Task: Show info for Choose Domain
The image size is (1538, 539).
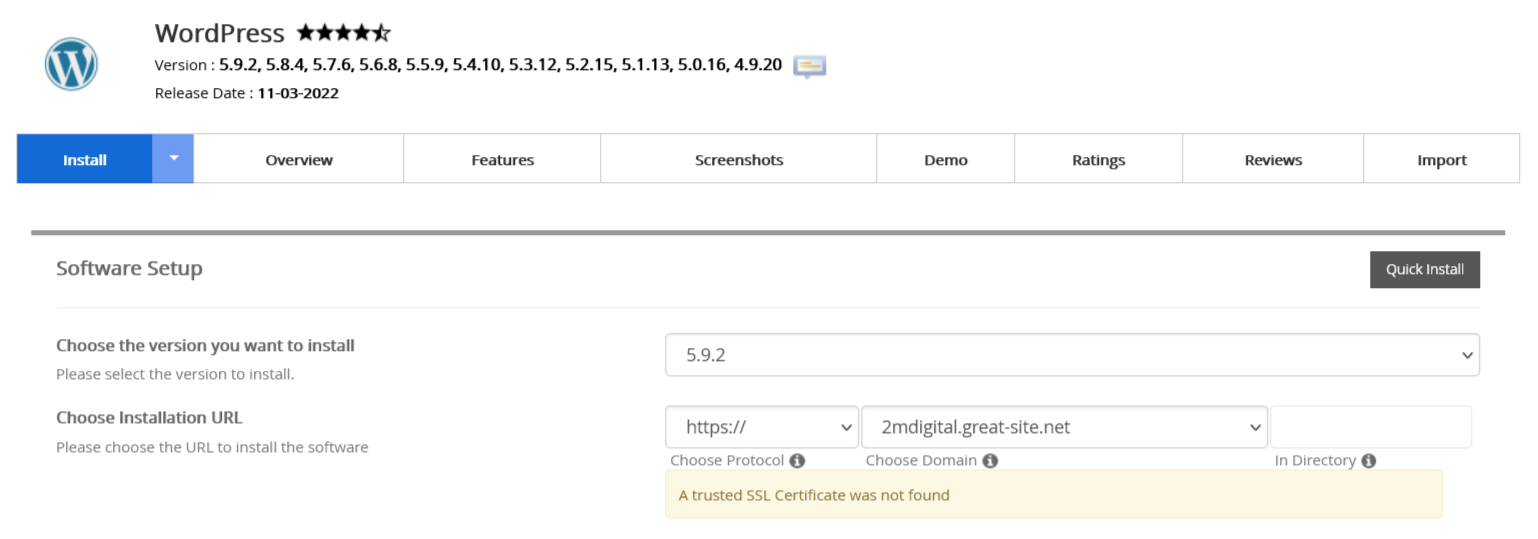Action: pyautogui.click(x=990, y=461)
